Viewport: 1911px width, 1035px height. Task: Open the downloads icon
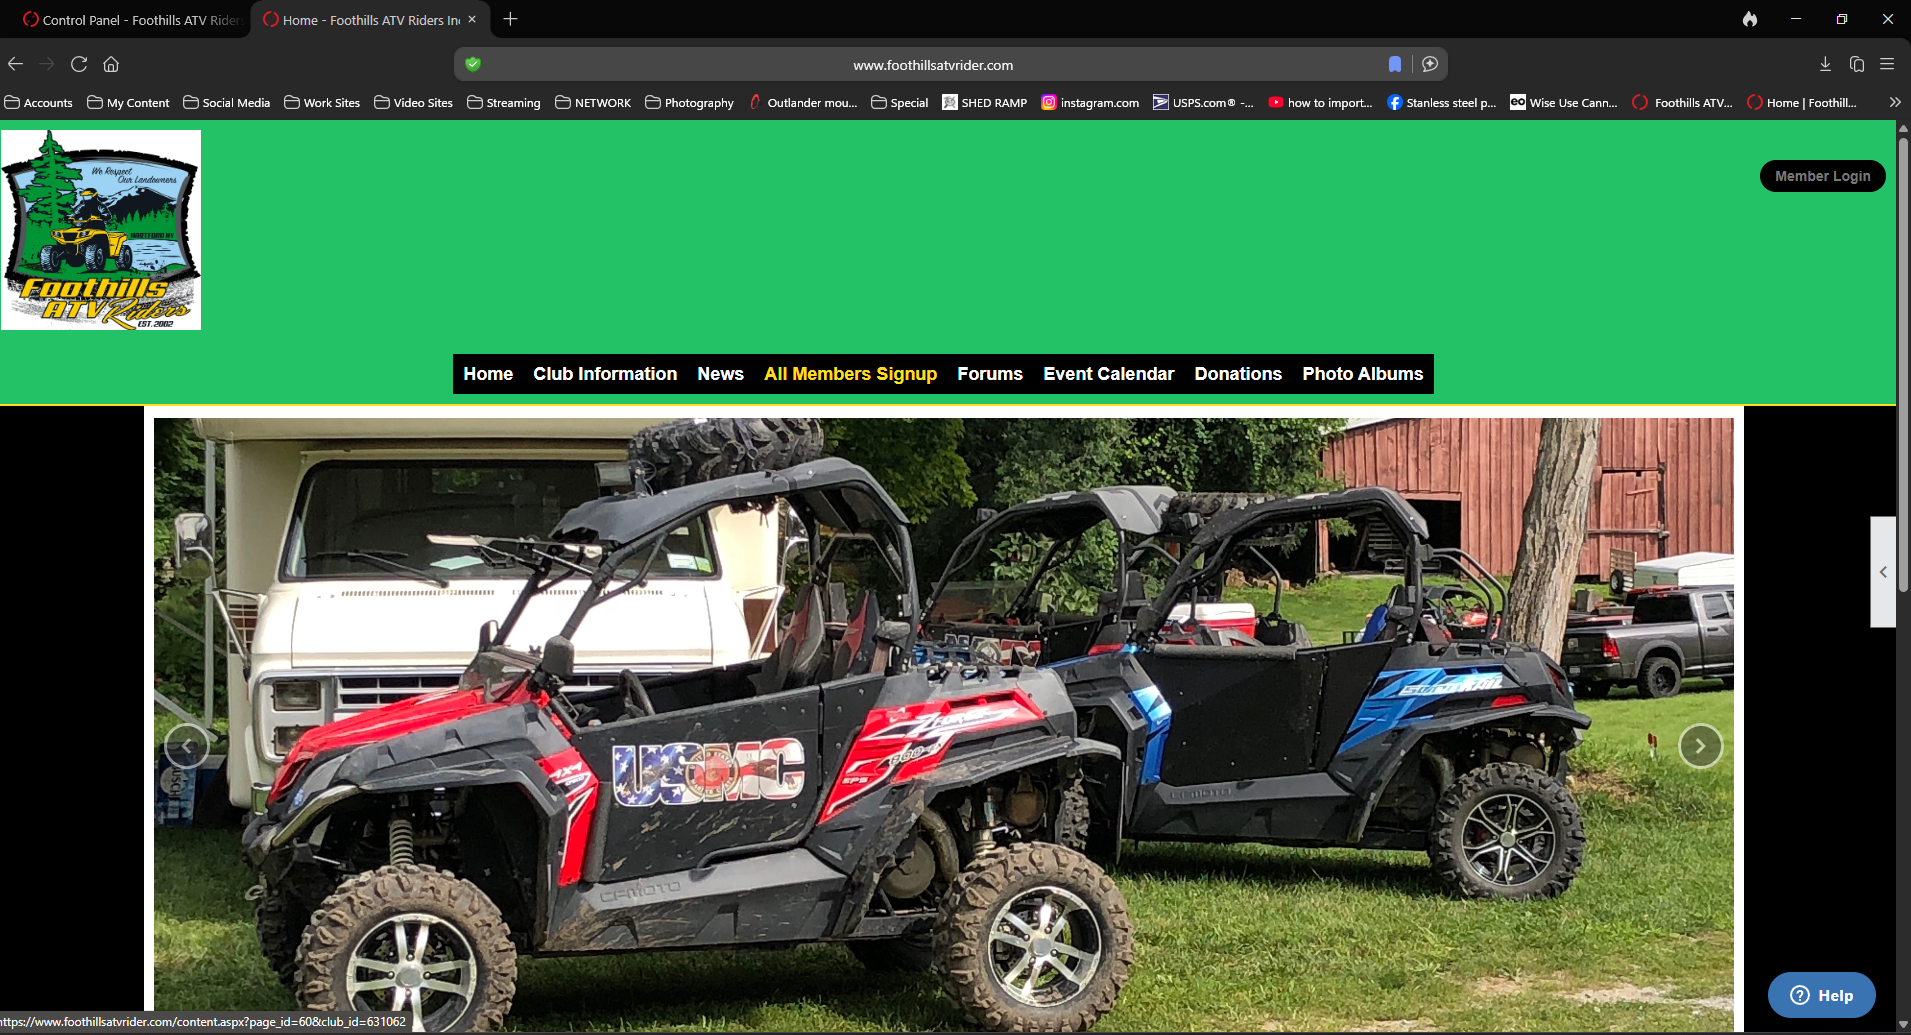point(1825,64)
